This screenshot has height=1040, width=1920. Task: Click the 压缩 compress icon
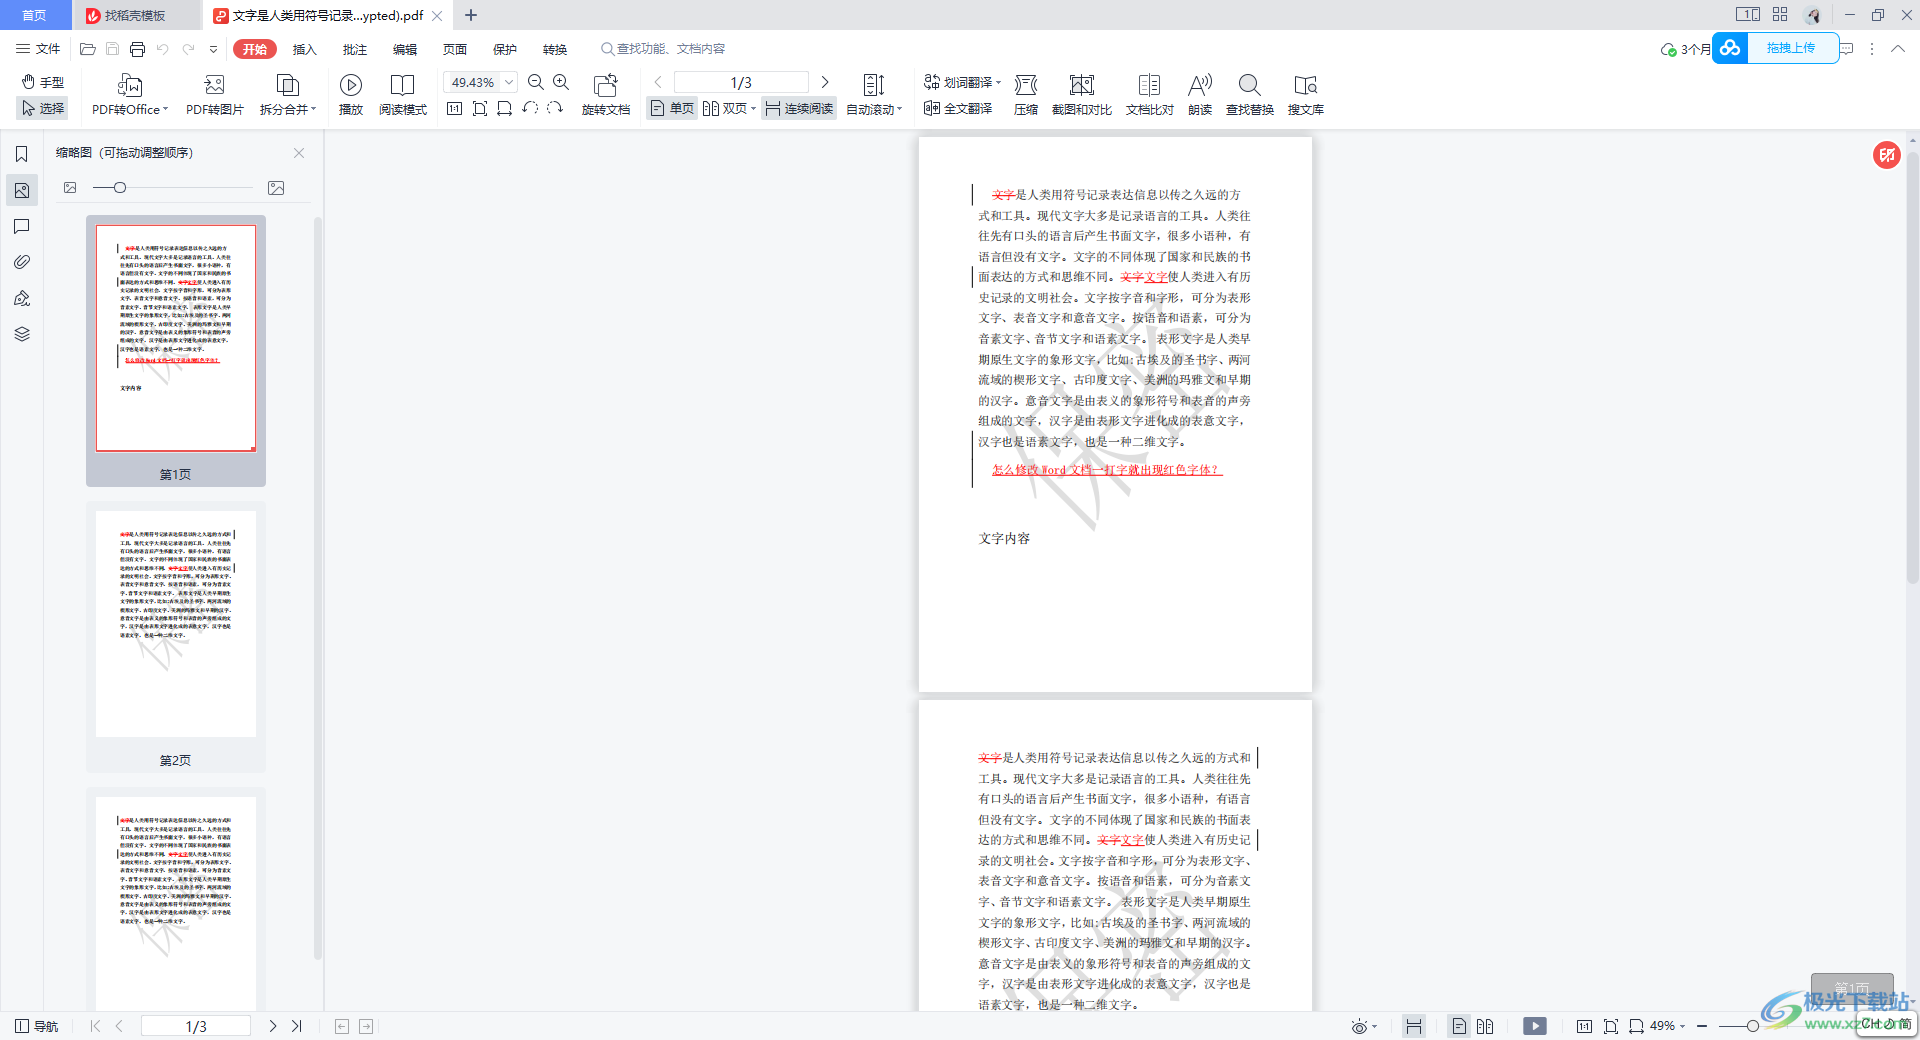pyautogui.click(x=1026, y=85)
